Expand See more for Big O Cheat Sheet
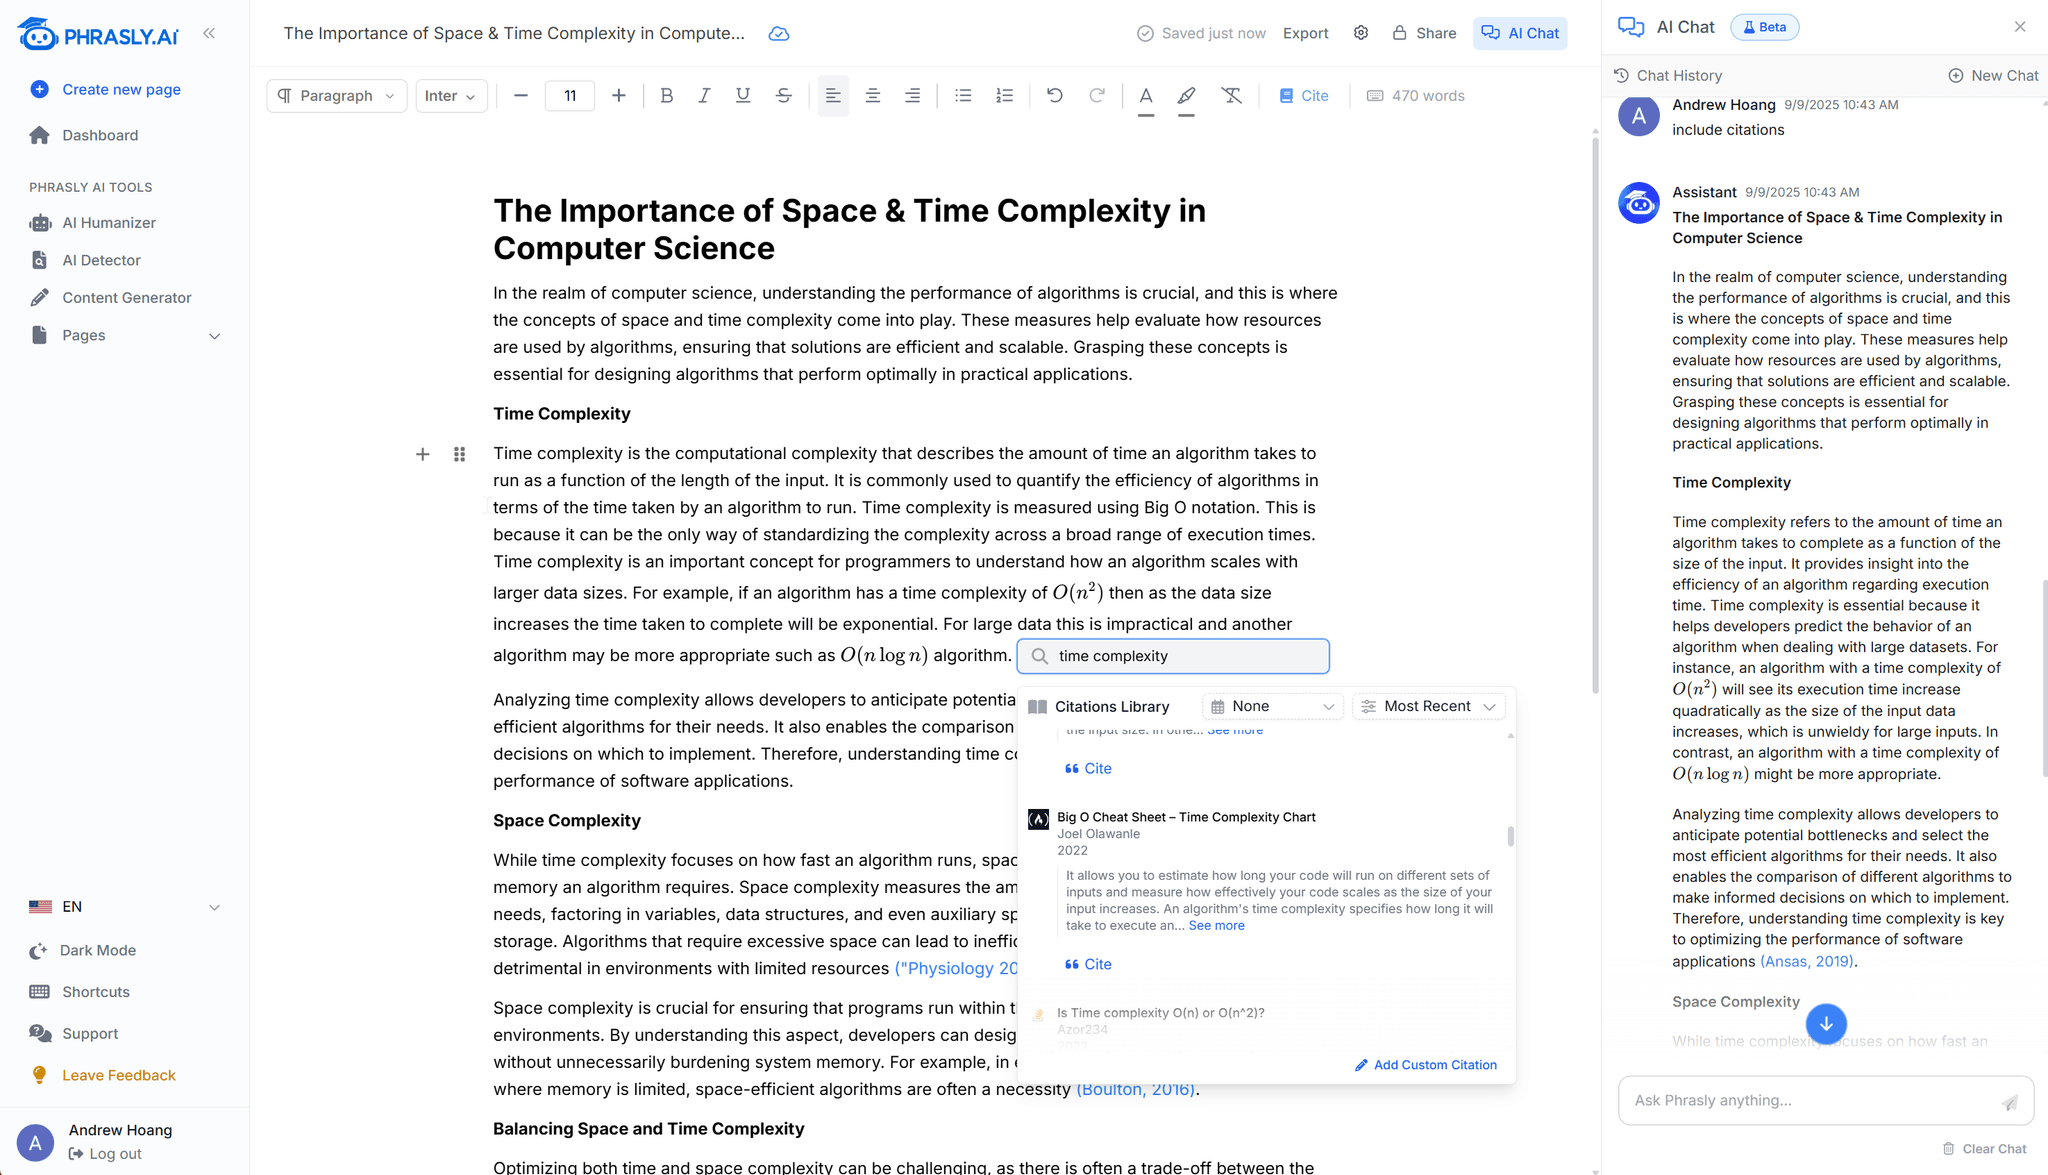The height and width of the screenshot is (1175, 2048). 1217,926
